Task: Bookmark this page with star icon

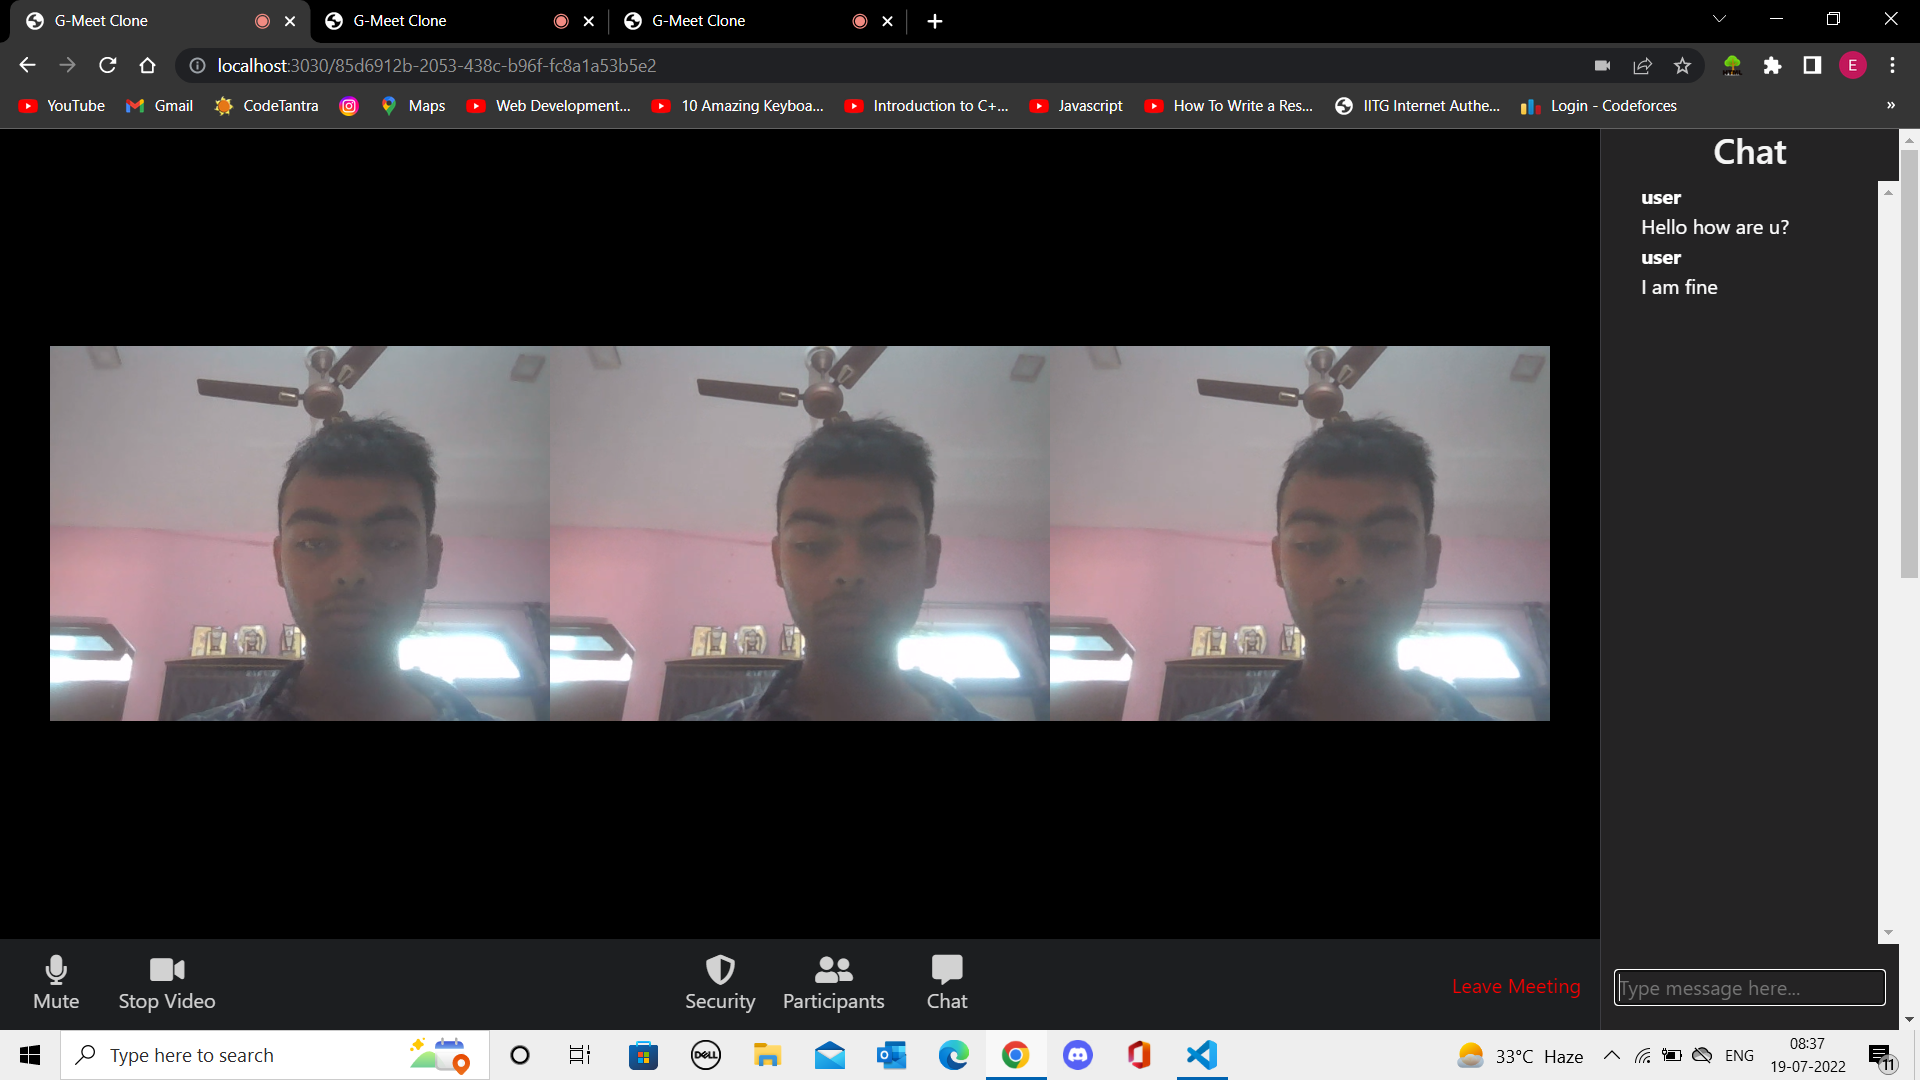Action: pyautogui.click(x=1682, y=66)
